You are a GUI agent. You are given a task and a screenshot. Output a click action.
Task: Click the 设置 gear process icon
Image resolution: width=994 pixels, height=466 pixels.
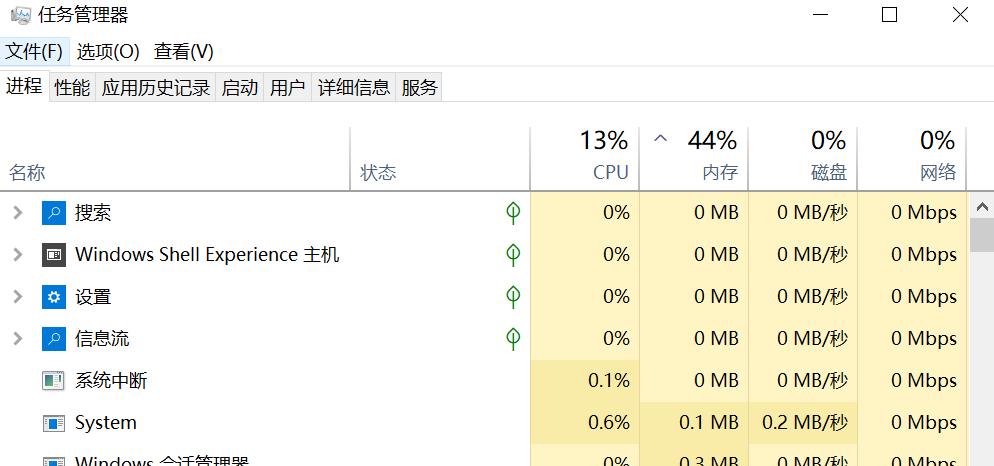point(53,297)
